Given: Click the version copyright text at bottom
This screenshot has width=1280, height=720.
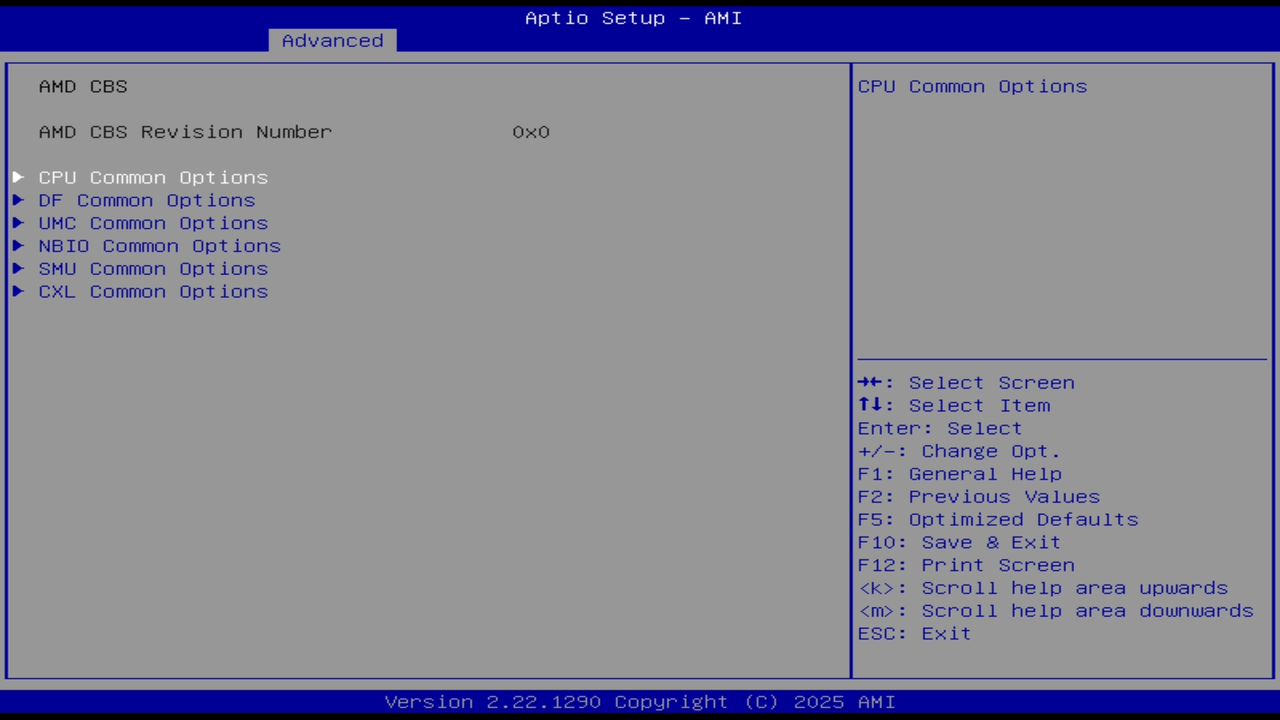Looking at the screenshot, I should [x=640, y=701].
